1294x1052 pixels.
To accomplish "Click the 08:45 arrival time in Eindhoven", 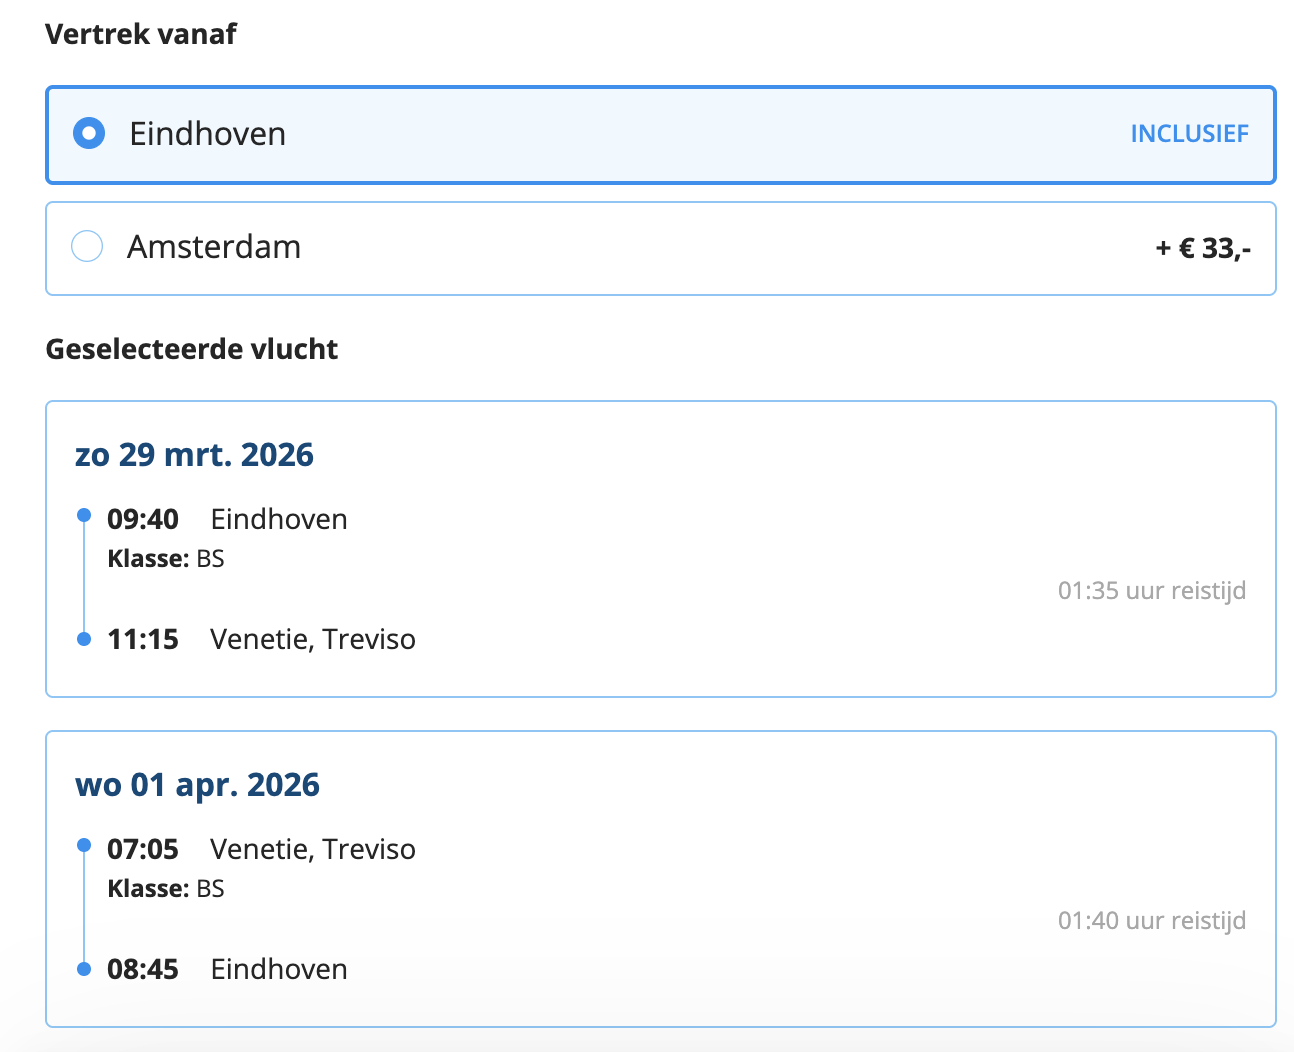I will pos(143,970).
